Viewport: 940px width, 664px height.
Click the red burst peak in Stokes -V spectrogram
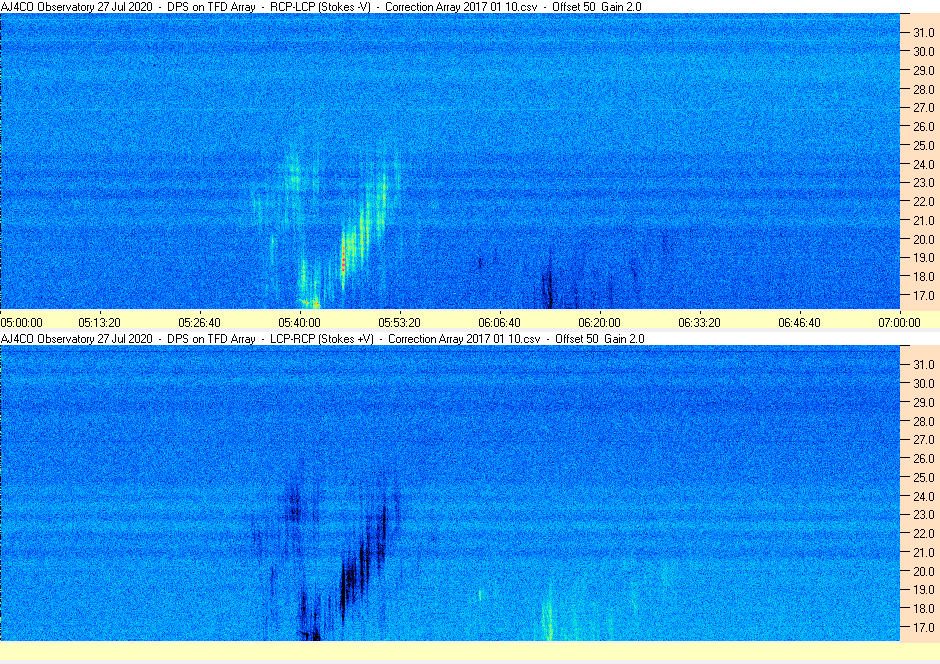[344, 259]
